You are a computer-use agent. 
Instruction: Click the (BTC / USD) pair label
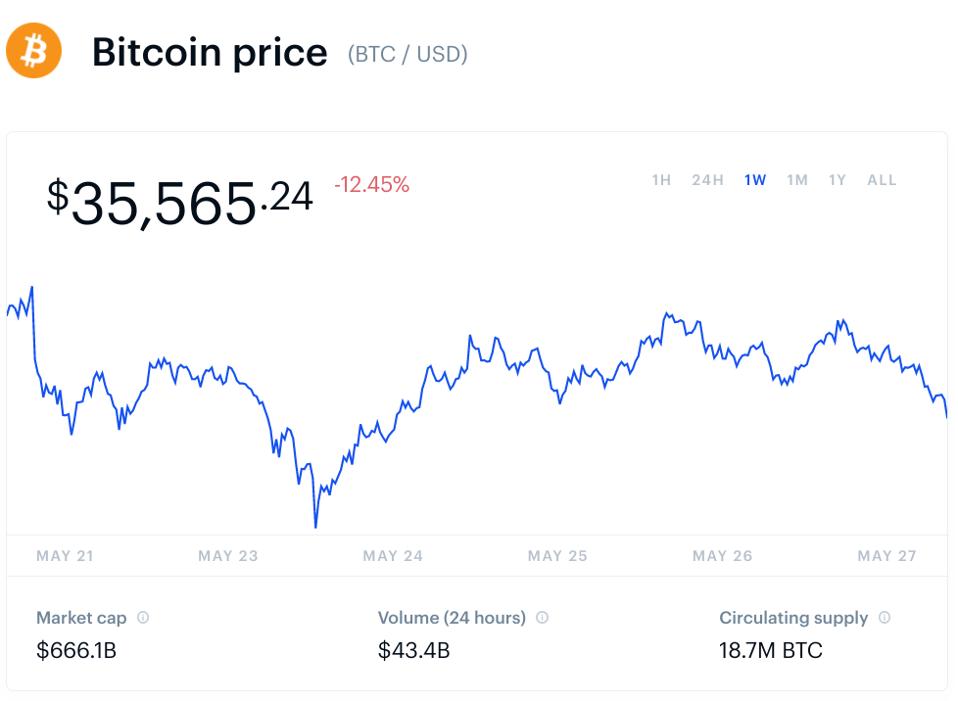407,54
